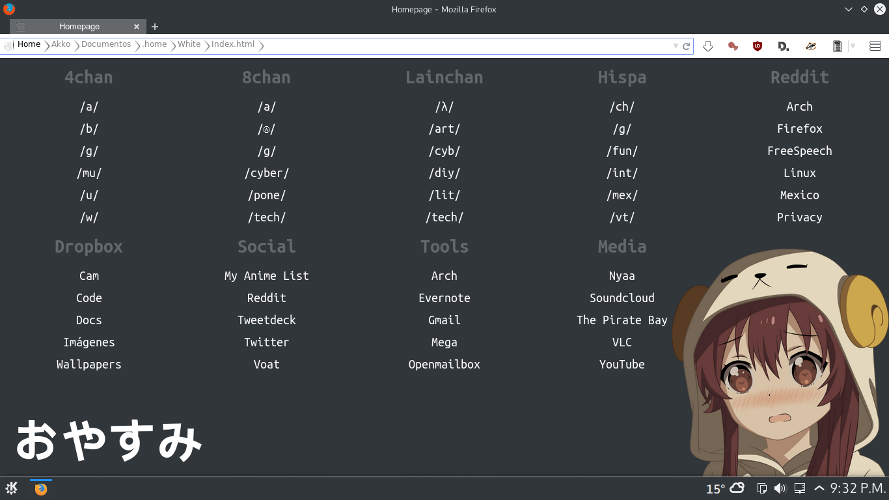Image resolution: width=889 pixels, height=500 pixels.
Task: Open My Anime List link
Action: pyautogui.click(x=266, y=276)
